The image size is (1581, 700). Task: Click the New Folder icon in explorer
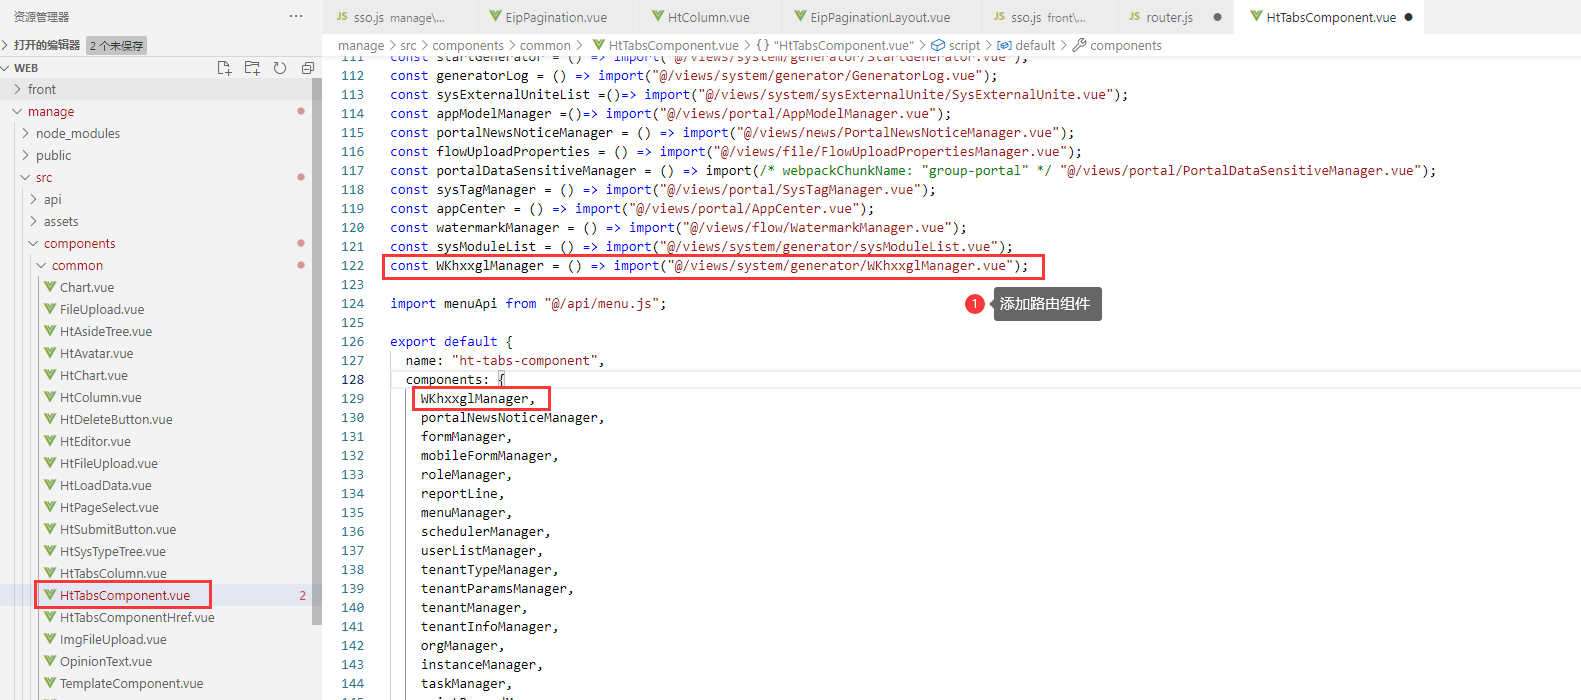click(x=252, y=68)
